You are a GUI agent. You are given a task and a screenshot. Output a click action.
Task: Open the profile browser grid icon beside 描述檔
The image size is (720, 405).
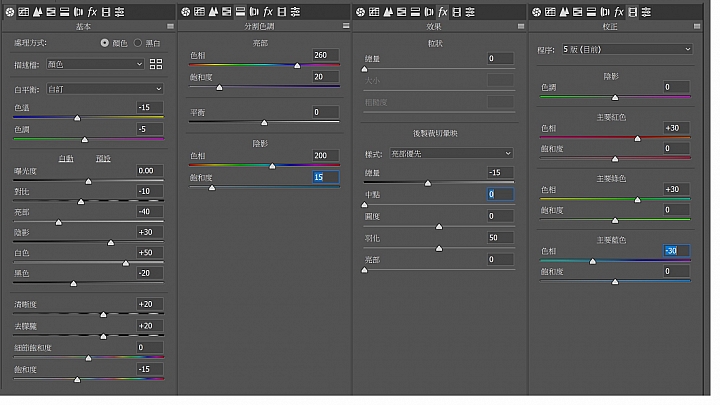tap(156, 64)
